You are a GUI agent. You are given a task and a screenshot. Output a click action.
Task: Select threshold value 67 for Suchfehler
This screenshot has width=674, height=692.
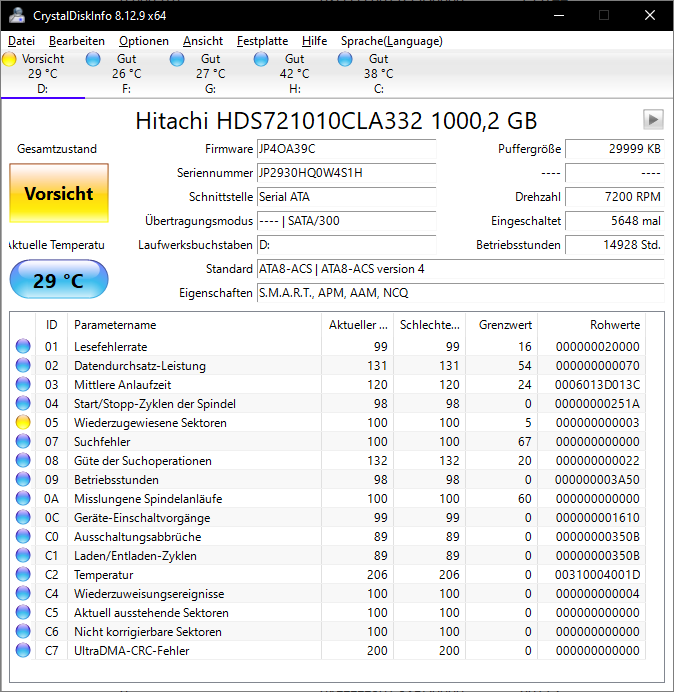pos(524,441)
